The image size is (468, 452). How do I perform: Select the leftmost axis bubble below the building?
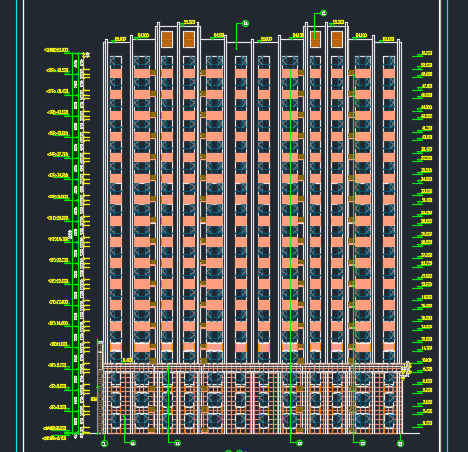click(104, 444)
